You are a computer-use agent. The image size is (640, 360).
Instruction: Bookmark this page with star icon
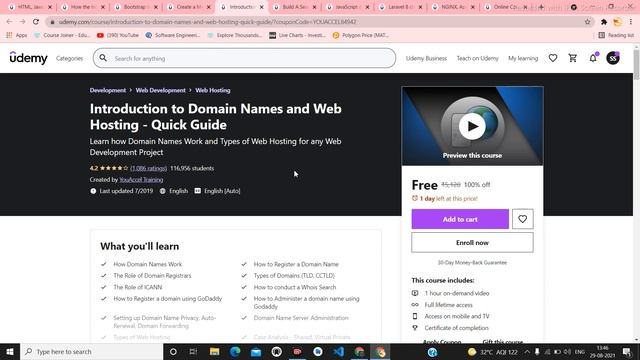(587, 22)
